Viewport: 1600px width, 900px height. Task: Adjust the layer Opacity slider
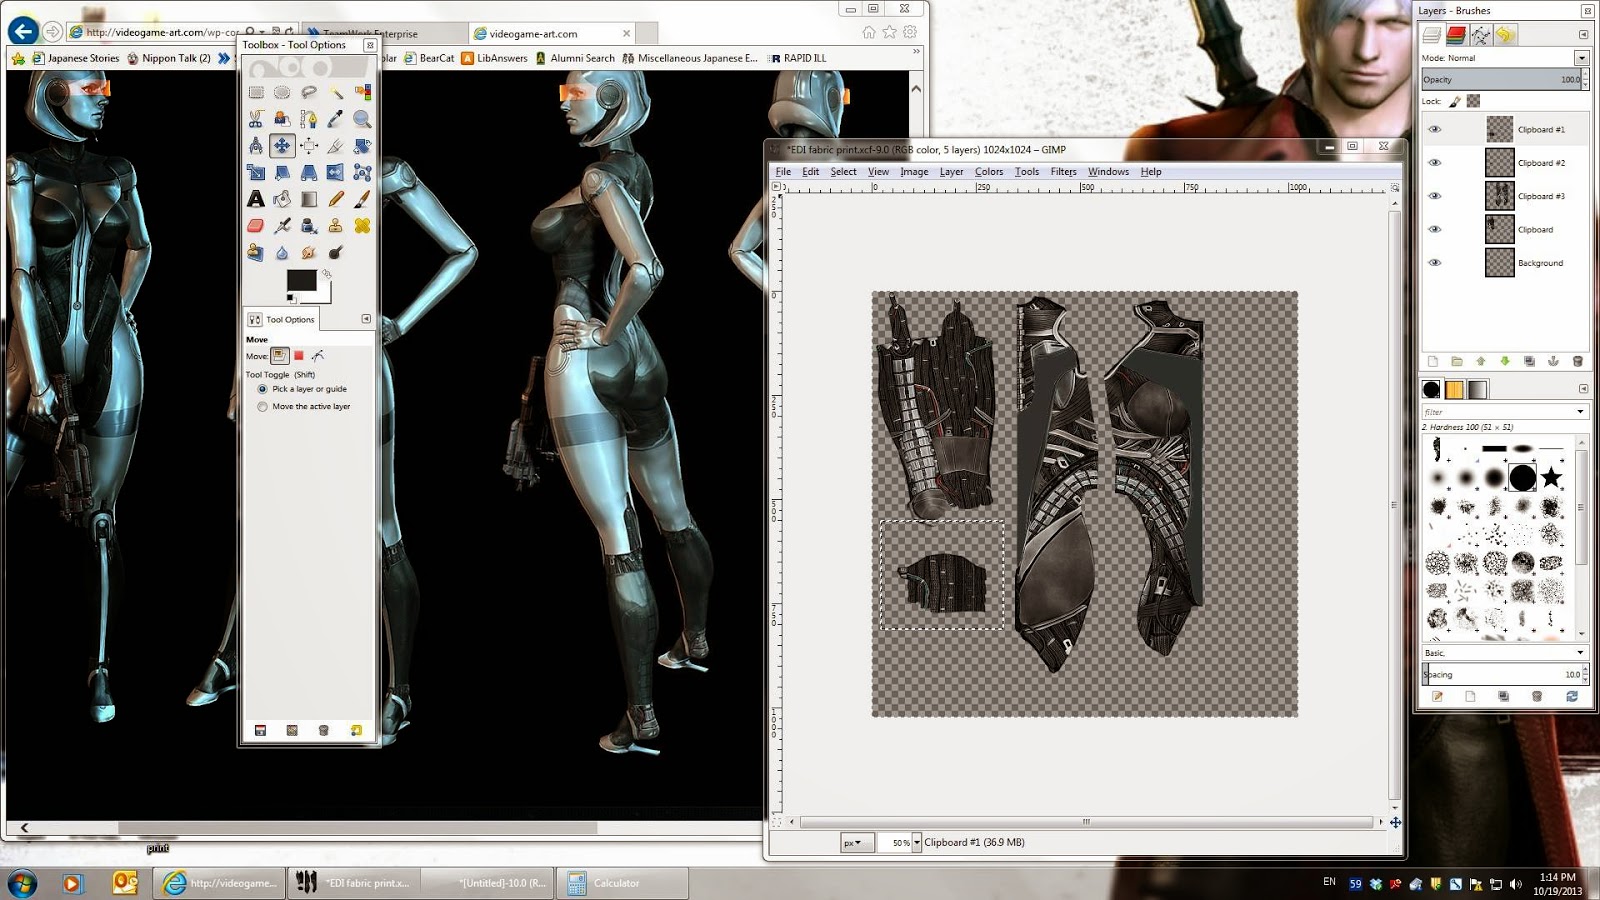(1501, 80)
